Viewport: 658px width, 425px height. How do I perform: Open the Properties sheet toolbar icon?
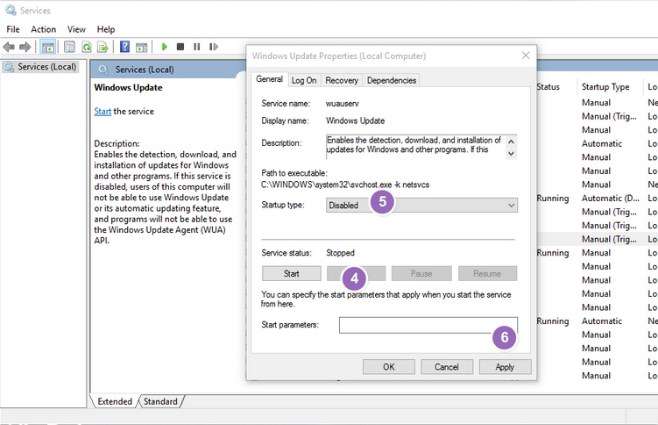coord(70,47)
